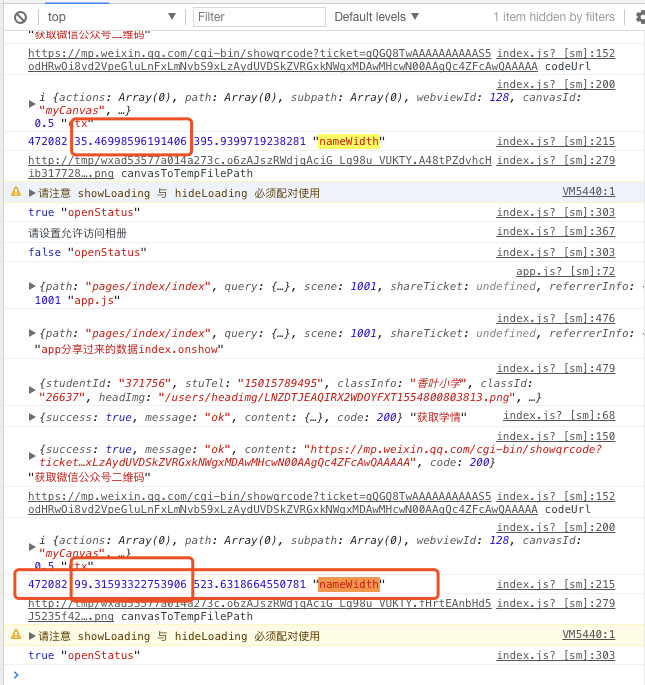
Task: Select the logged value 395.9399719238281
Action: click(250, 141)
